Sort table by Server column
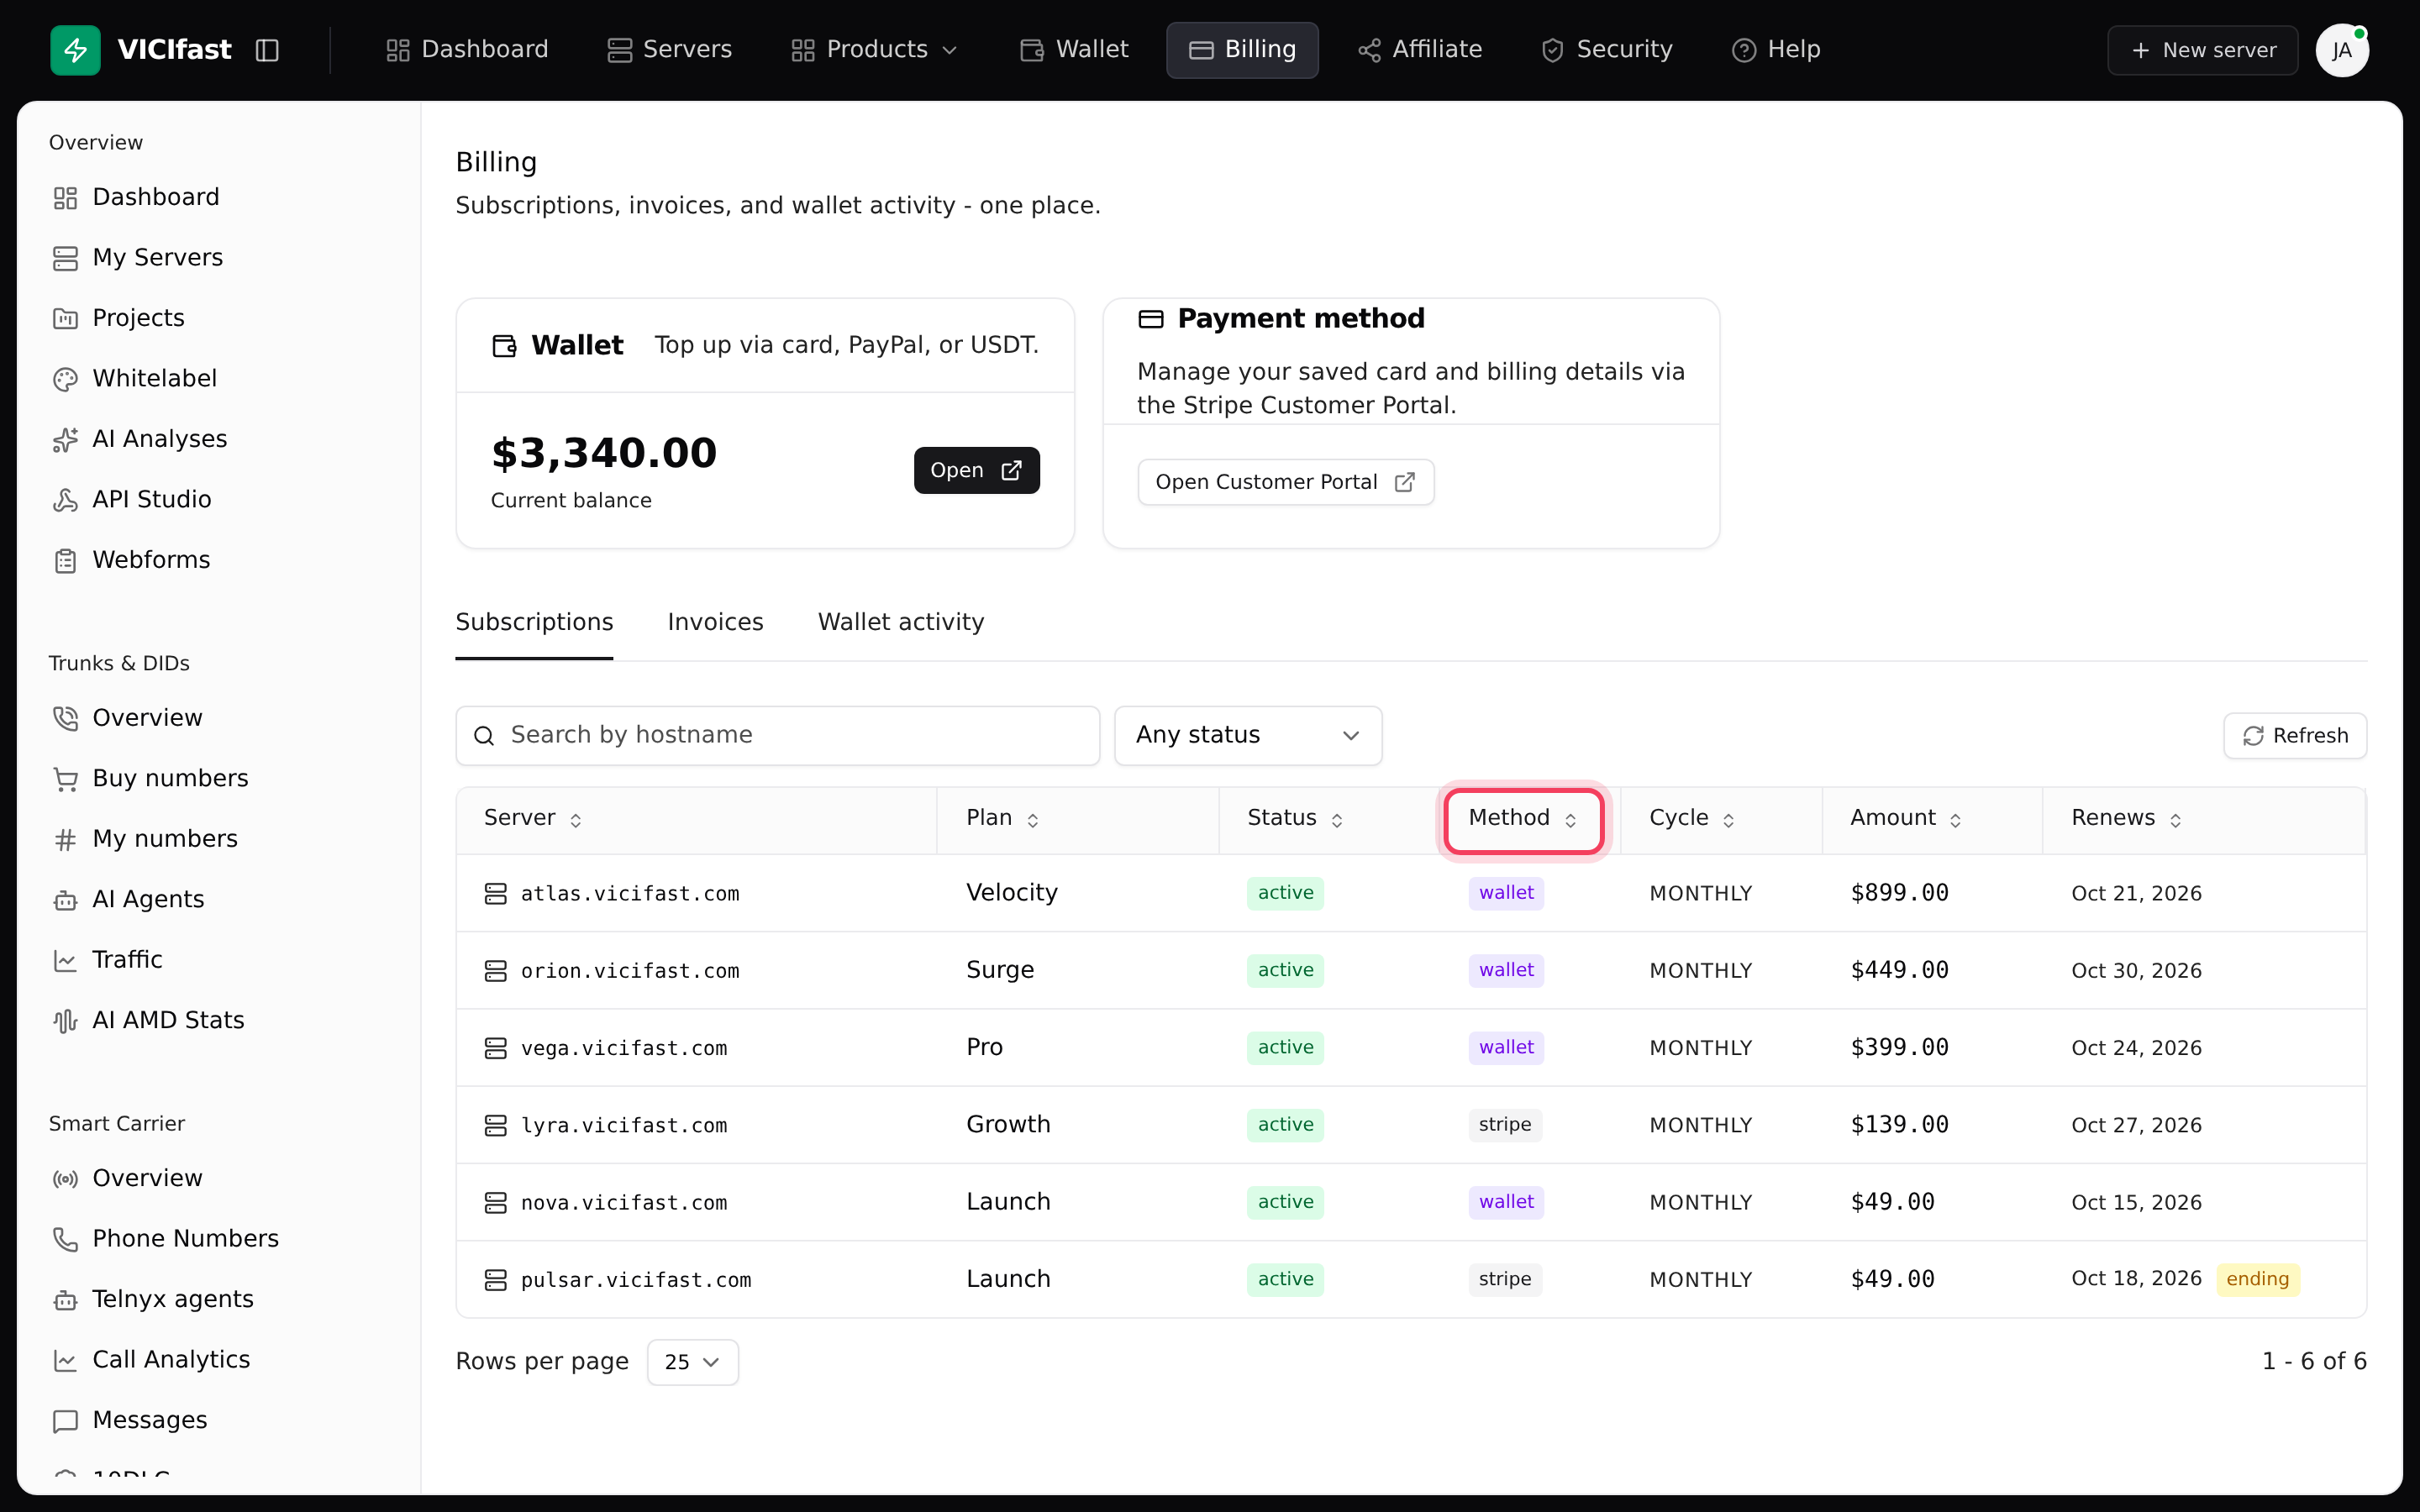Screen dimensions: 2420x1512 pos(533,819)
